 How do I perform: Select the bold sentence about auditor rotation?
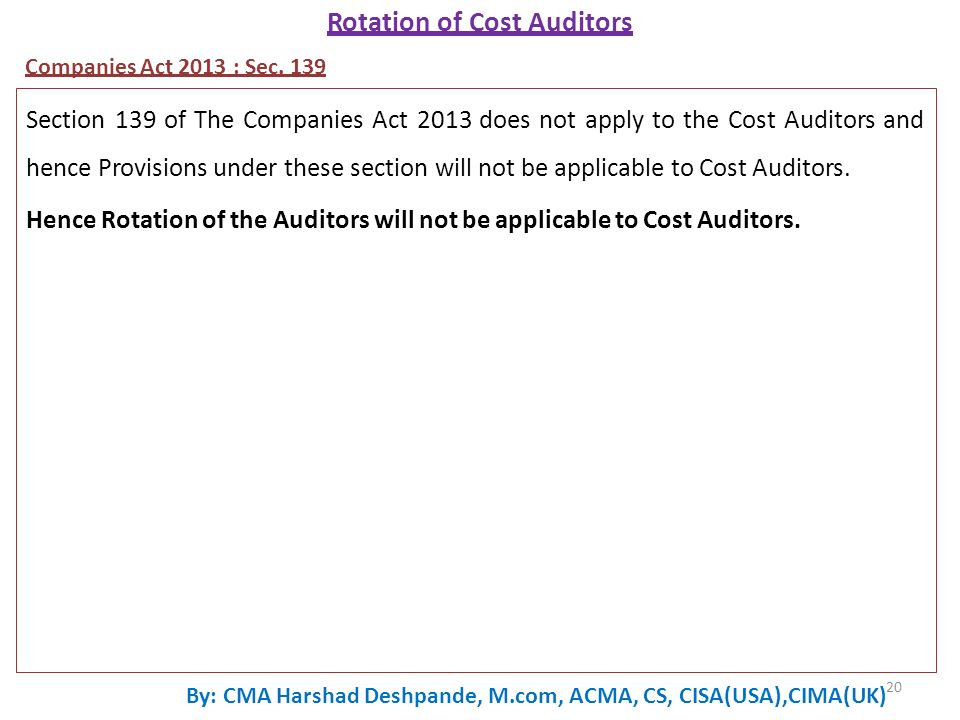413,220
